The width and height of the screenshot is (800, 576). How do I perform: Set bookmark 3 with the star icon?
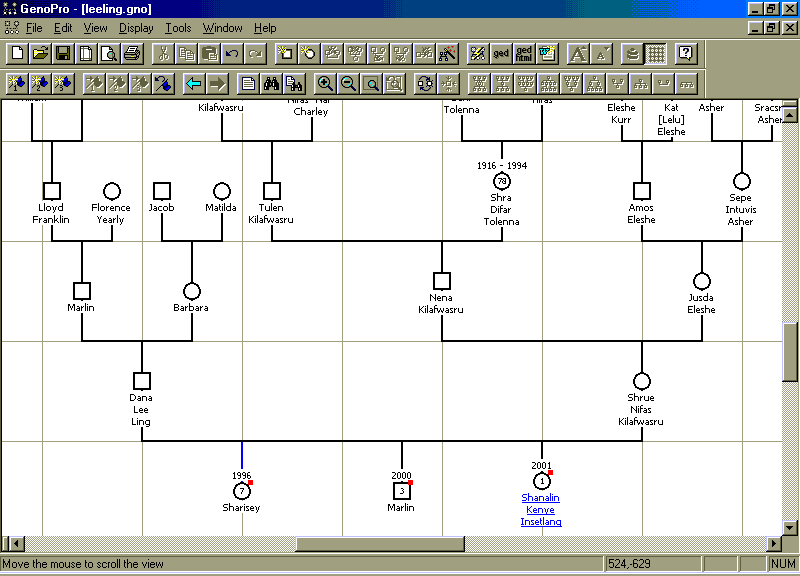pos(63,84)
